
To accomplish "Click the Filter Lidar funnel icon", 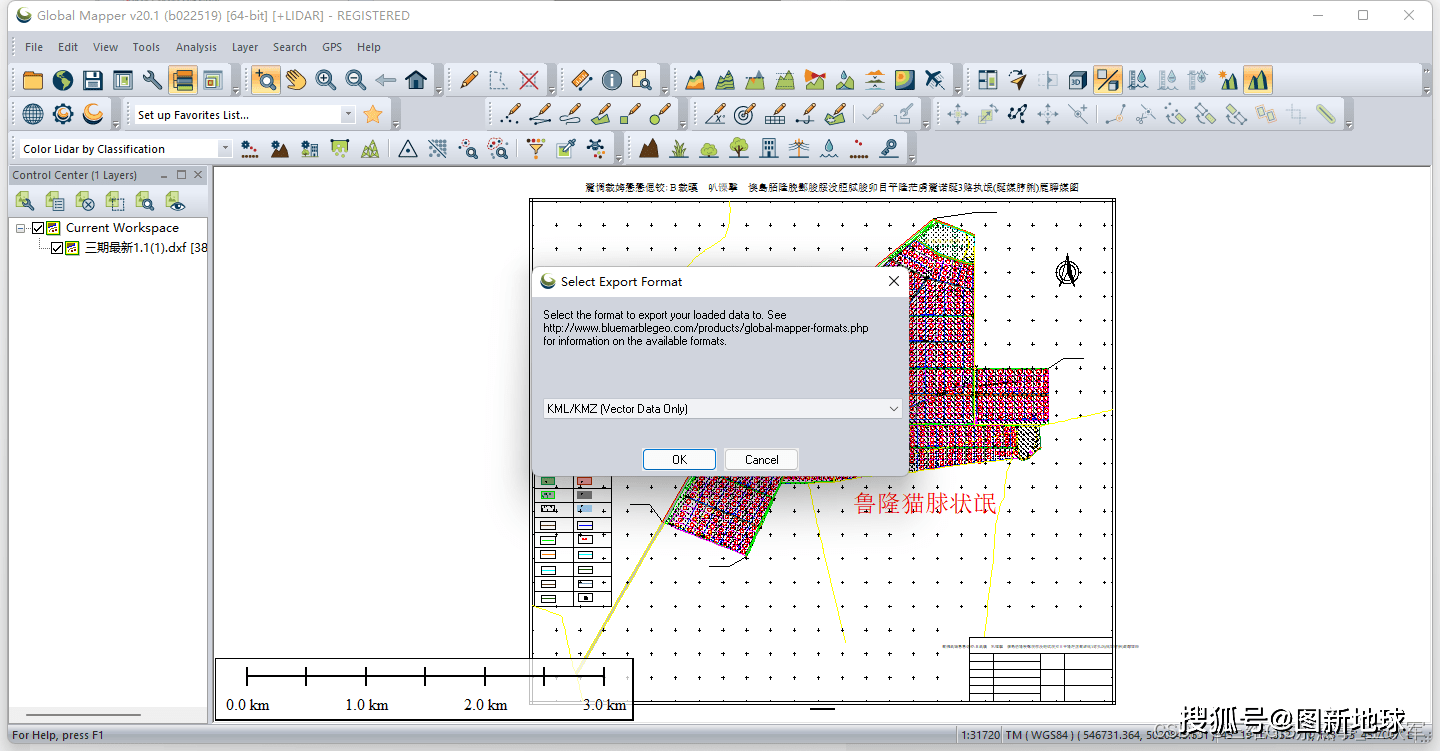I will pyautogui.click(x=536, y=149).
